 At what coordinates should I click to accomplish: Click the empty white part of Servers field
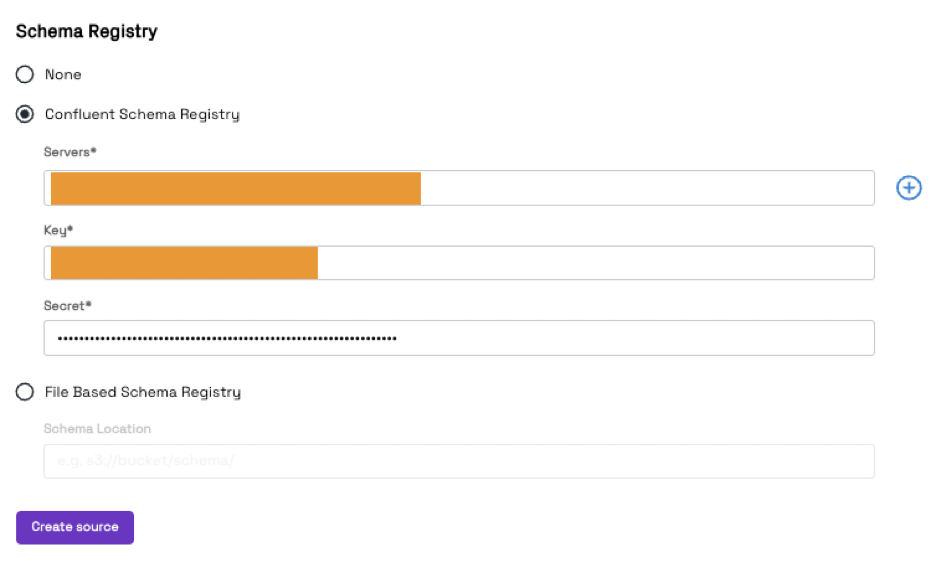click(647, 188)
